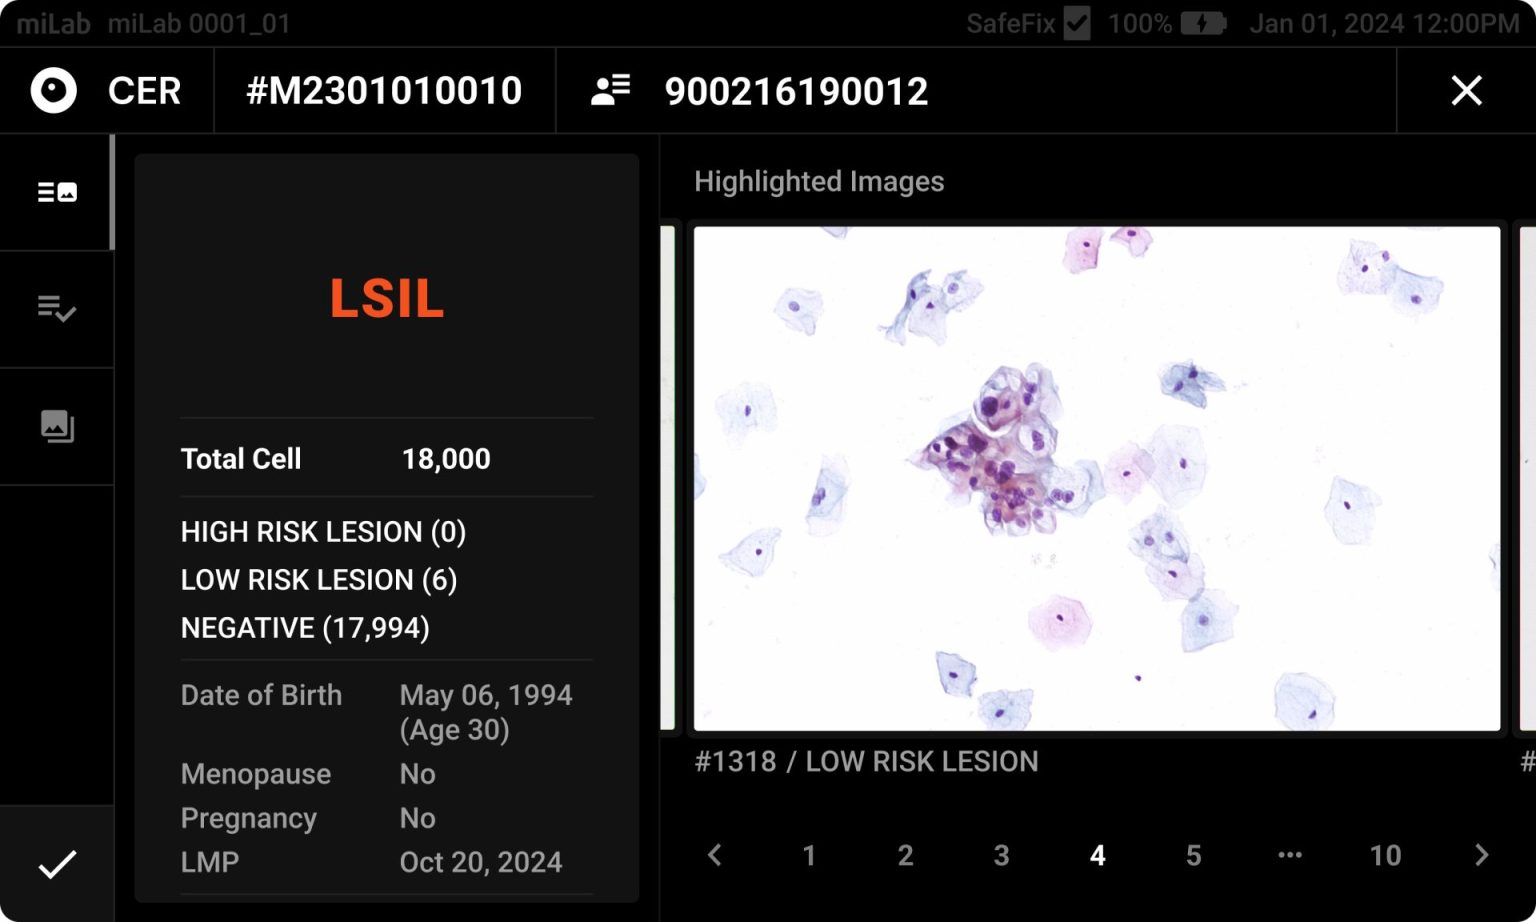Click the previous image sliver on left

pos(668,479)
